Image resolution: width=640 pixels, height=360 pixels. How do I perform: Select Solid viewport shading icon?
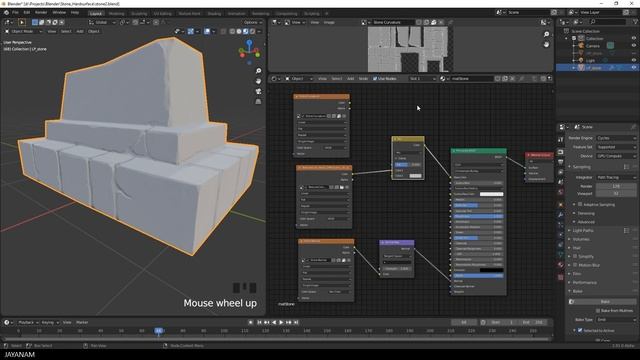tap(239, 31)
